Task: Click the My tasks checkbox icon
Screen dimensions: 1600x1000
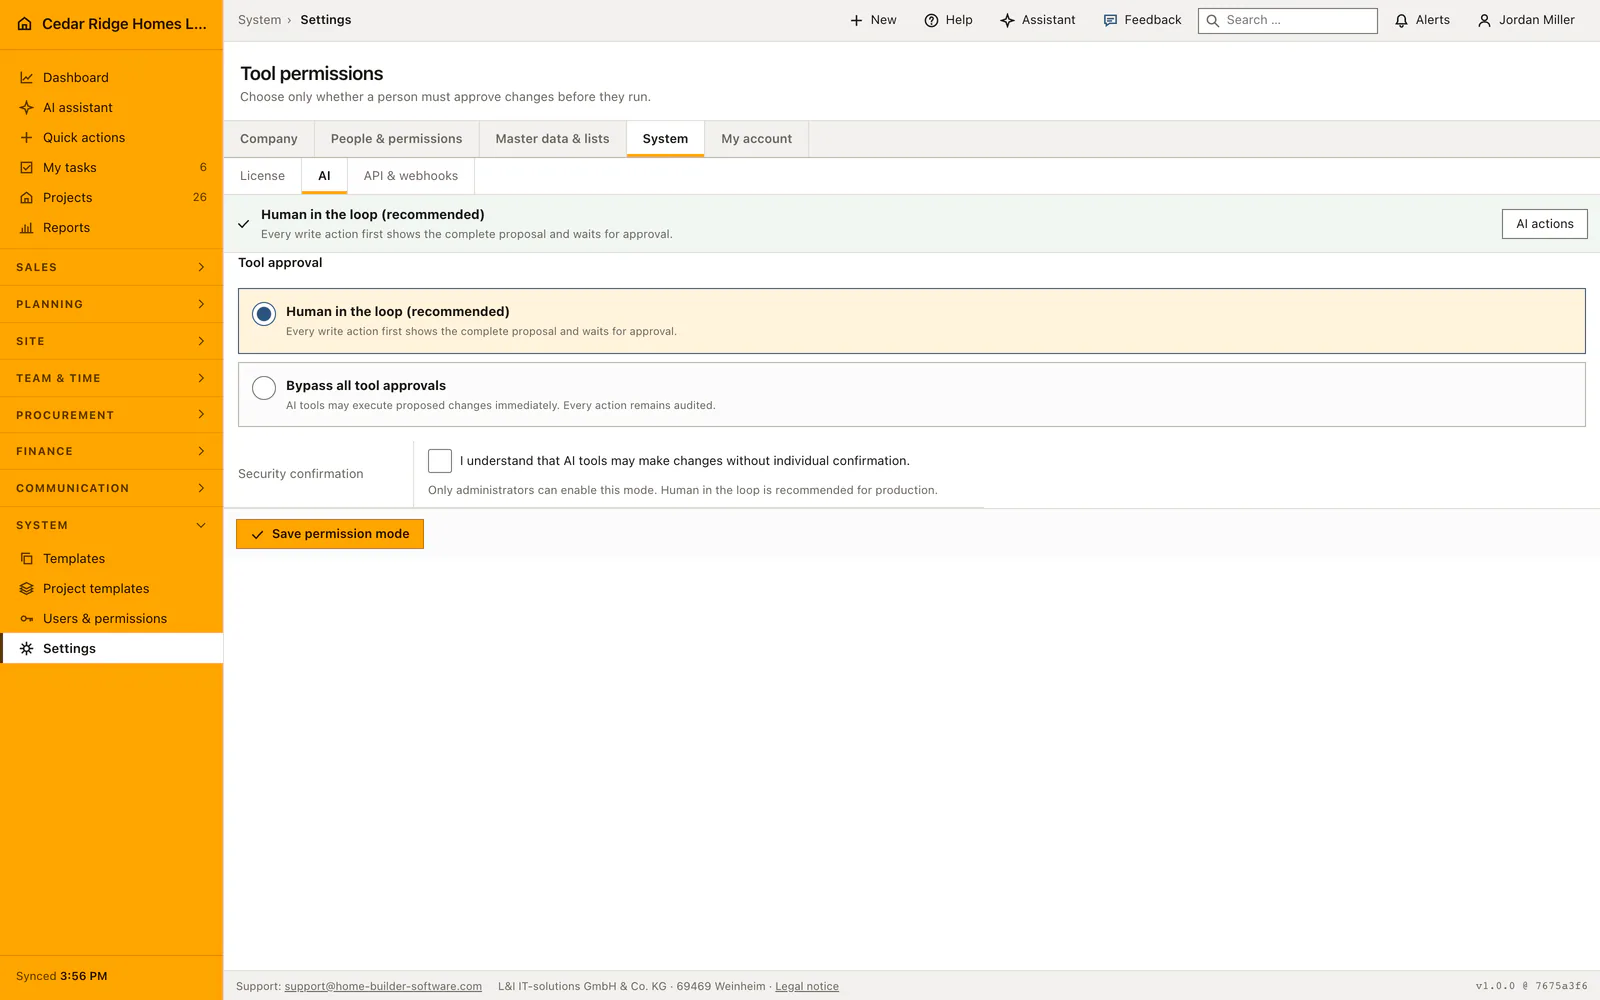Action: (27, 168)
